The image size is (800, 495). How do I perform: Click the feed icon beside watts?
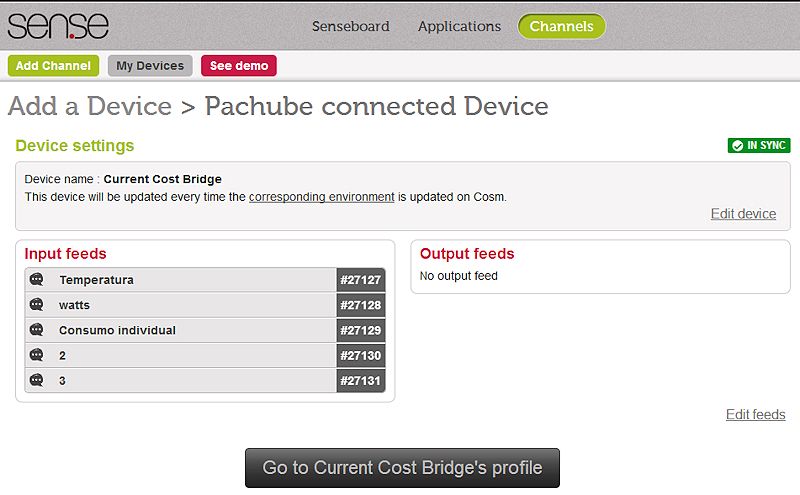tap(37, 305)
